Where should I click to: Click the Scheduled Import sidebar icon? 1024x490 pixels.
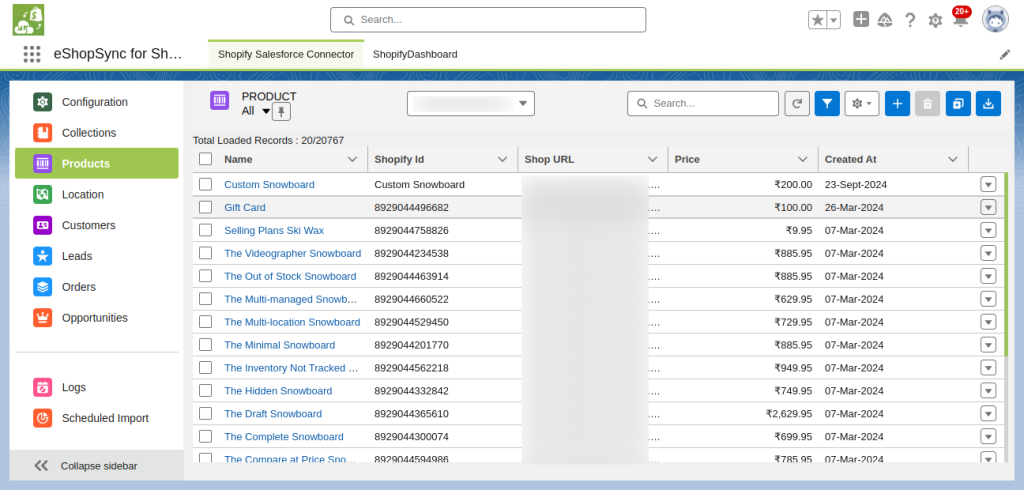[x=42, y=418]
